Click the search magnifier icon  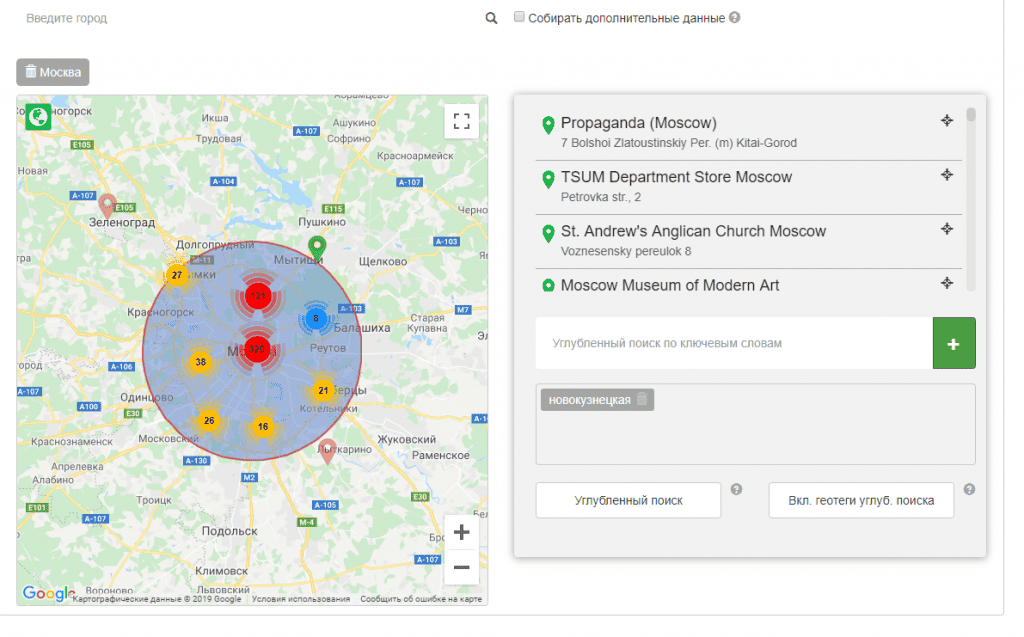point(491,18)
